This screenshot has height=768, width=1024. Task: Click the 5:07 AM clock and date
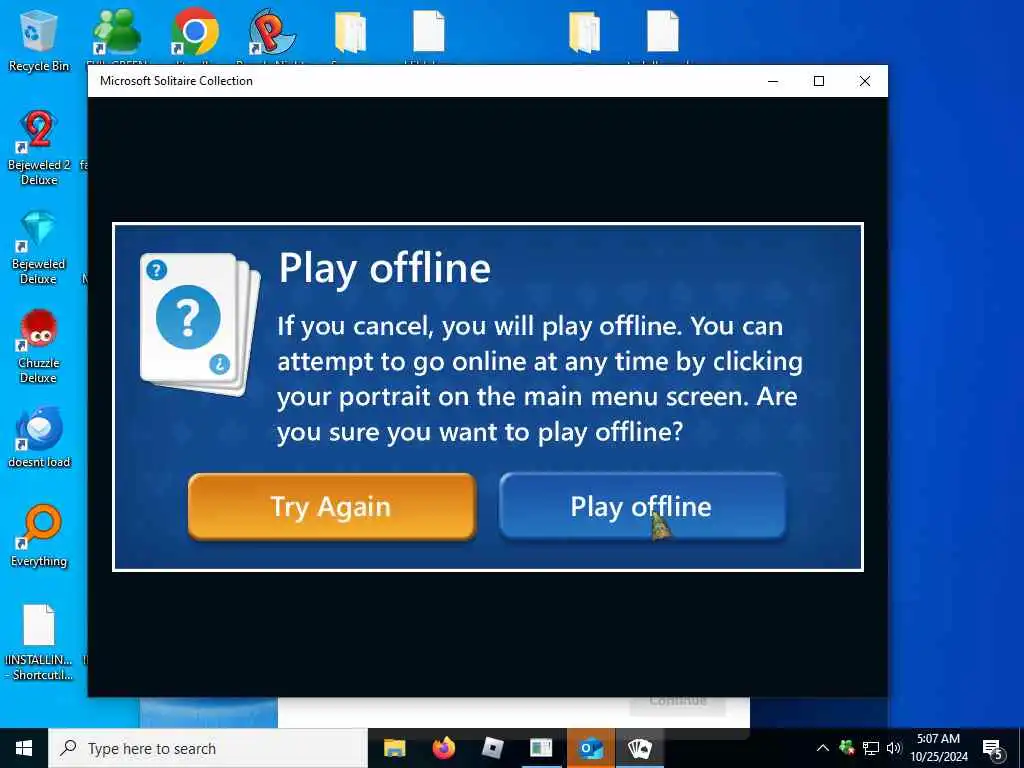tap(939, 748)
